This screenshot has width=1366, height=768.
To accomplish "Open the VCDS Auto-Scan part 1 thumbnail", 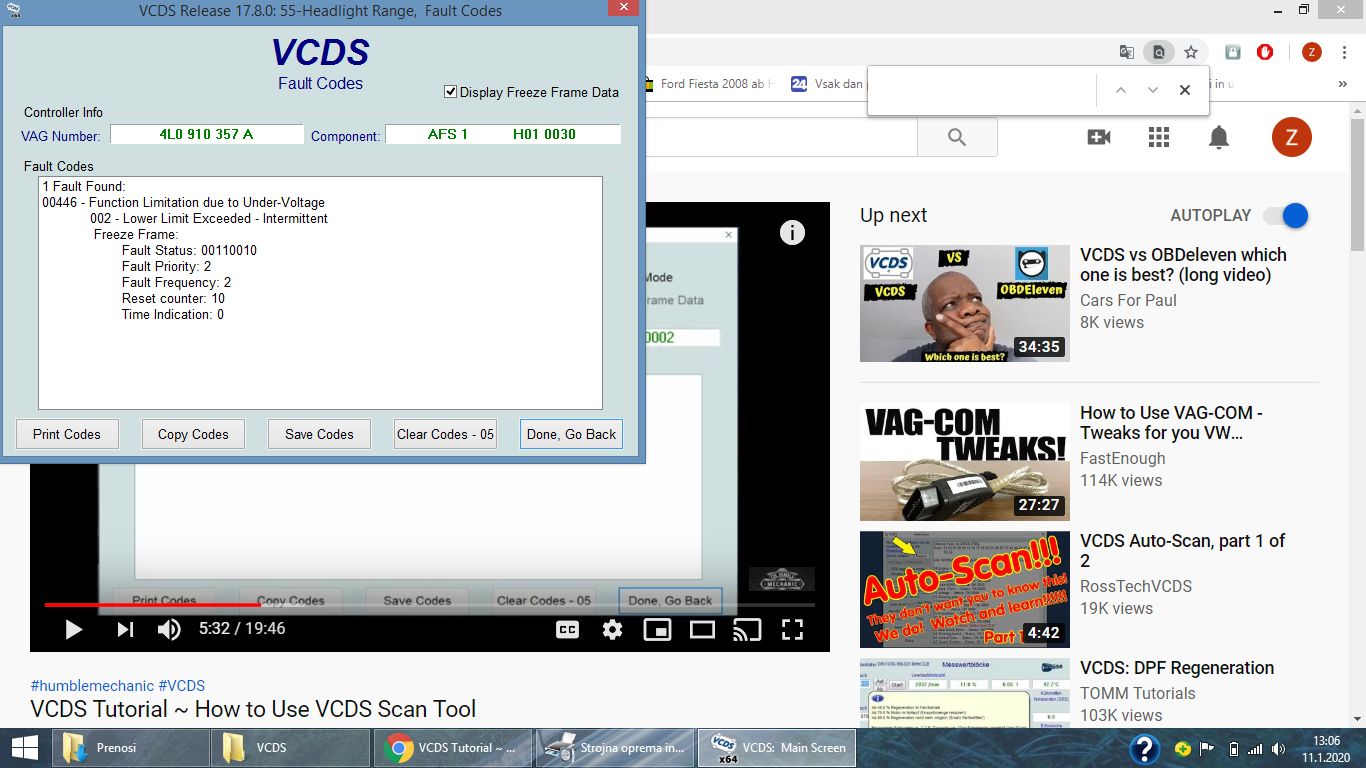I will point(965,590).
